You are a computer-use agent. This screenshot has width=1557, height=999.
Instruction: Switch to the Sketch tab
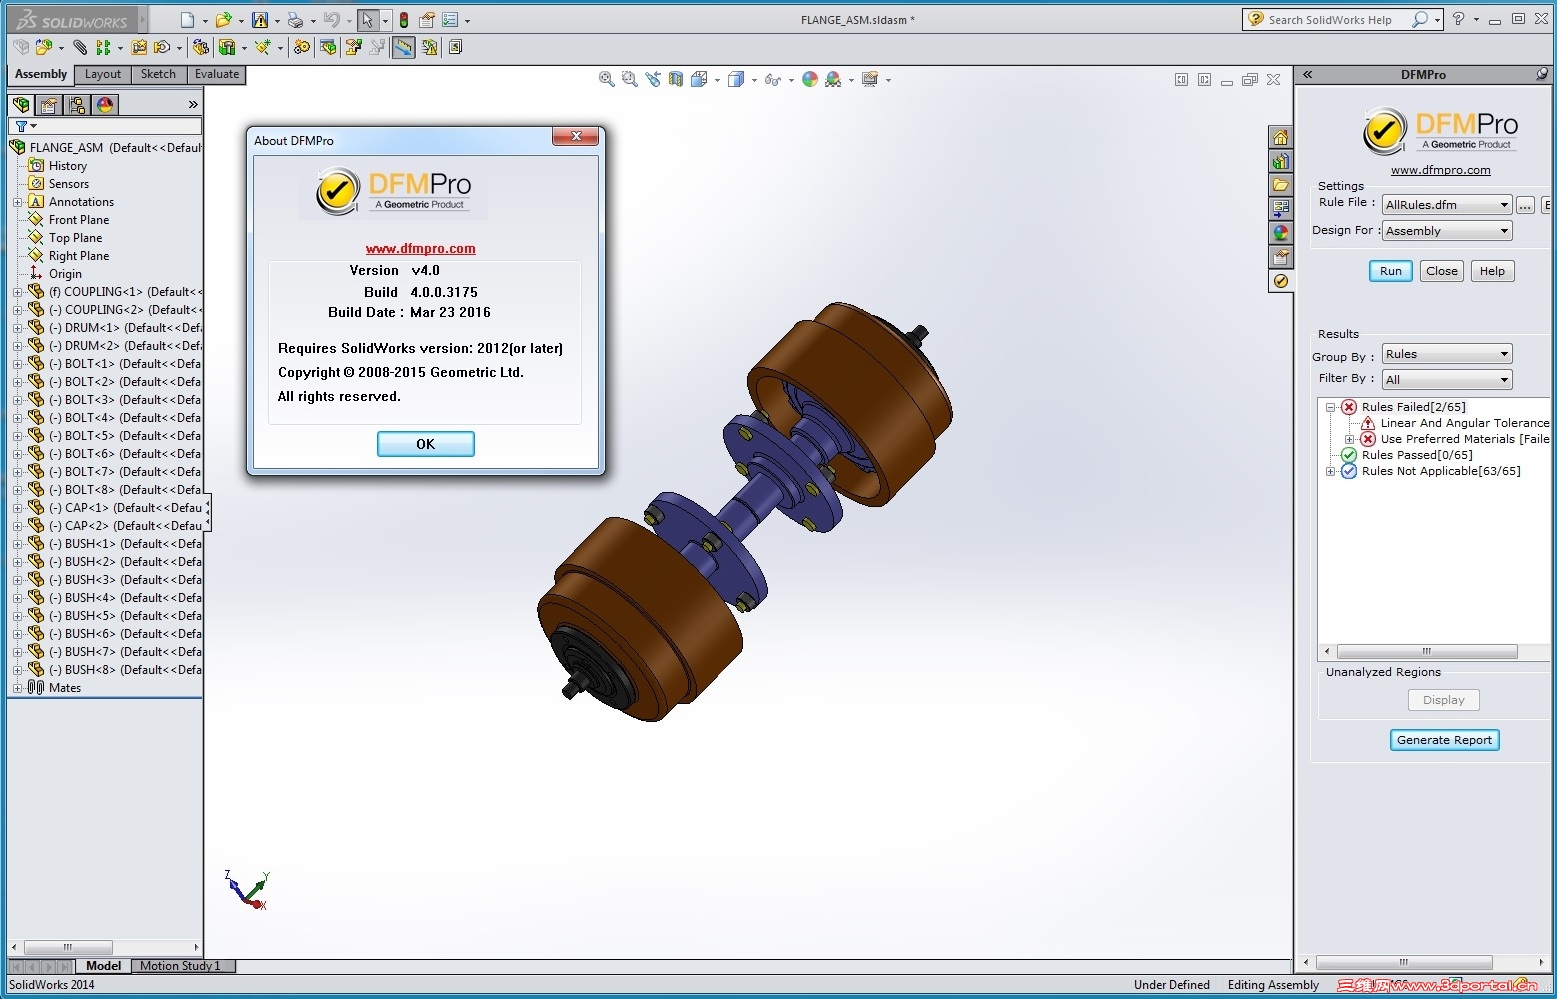click(158, 75)
